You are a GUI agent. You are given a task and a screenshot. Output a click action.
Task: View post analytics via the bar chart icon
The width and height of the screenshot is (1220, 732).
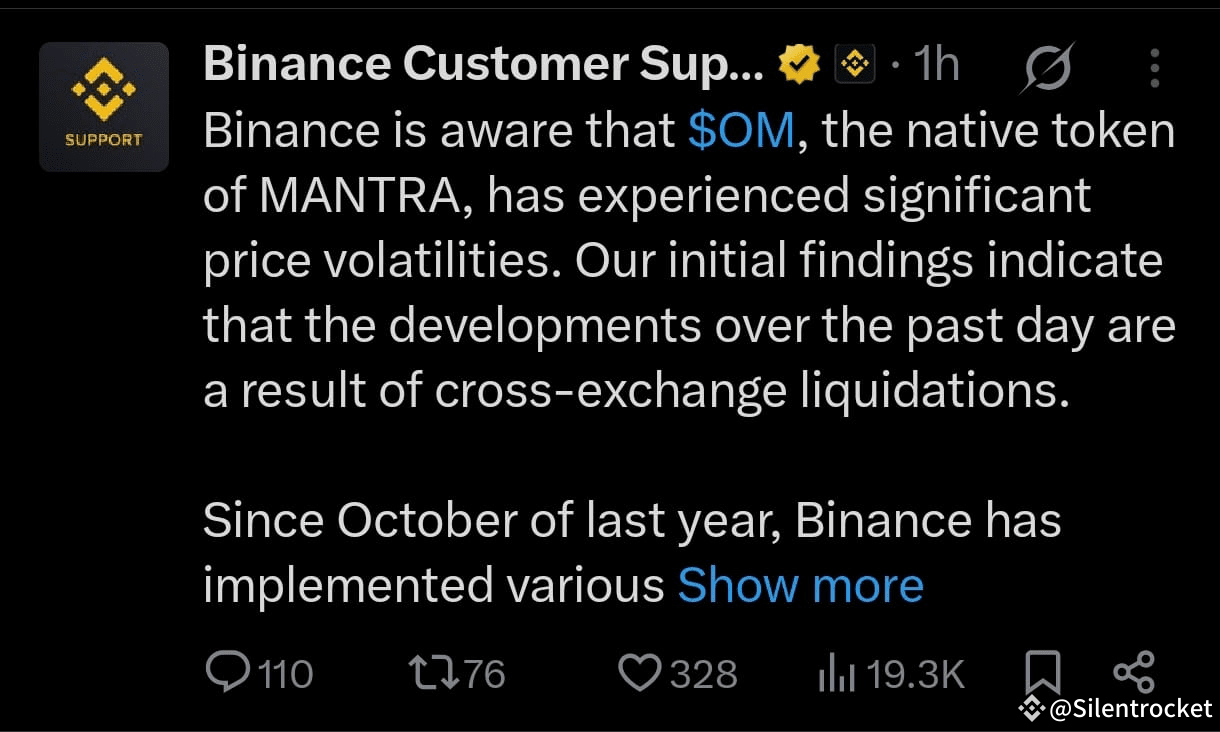[838, 672]
